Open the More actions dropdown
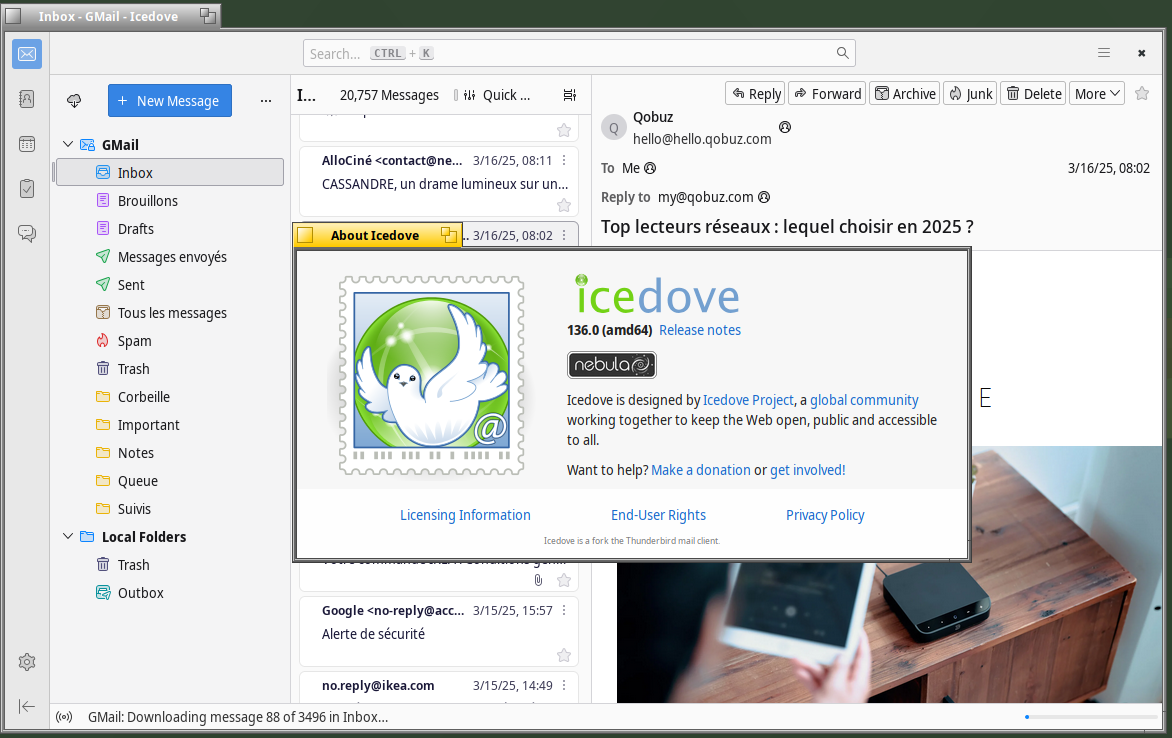 [1097, 93]
